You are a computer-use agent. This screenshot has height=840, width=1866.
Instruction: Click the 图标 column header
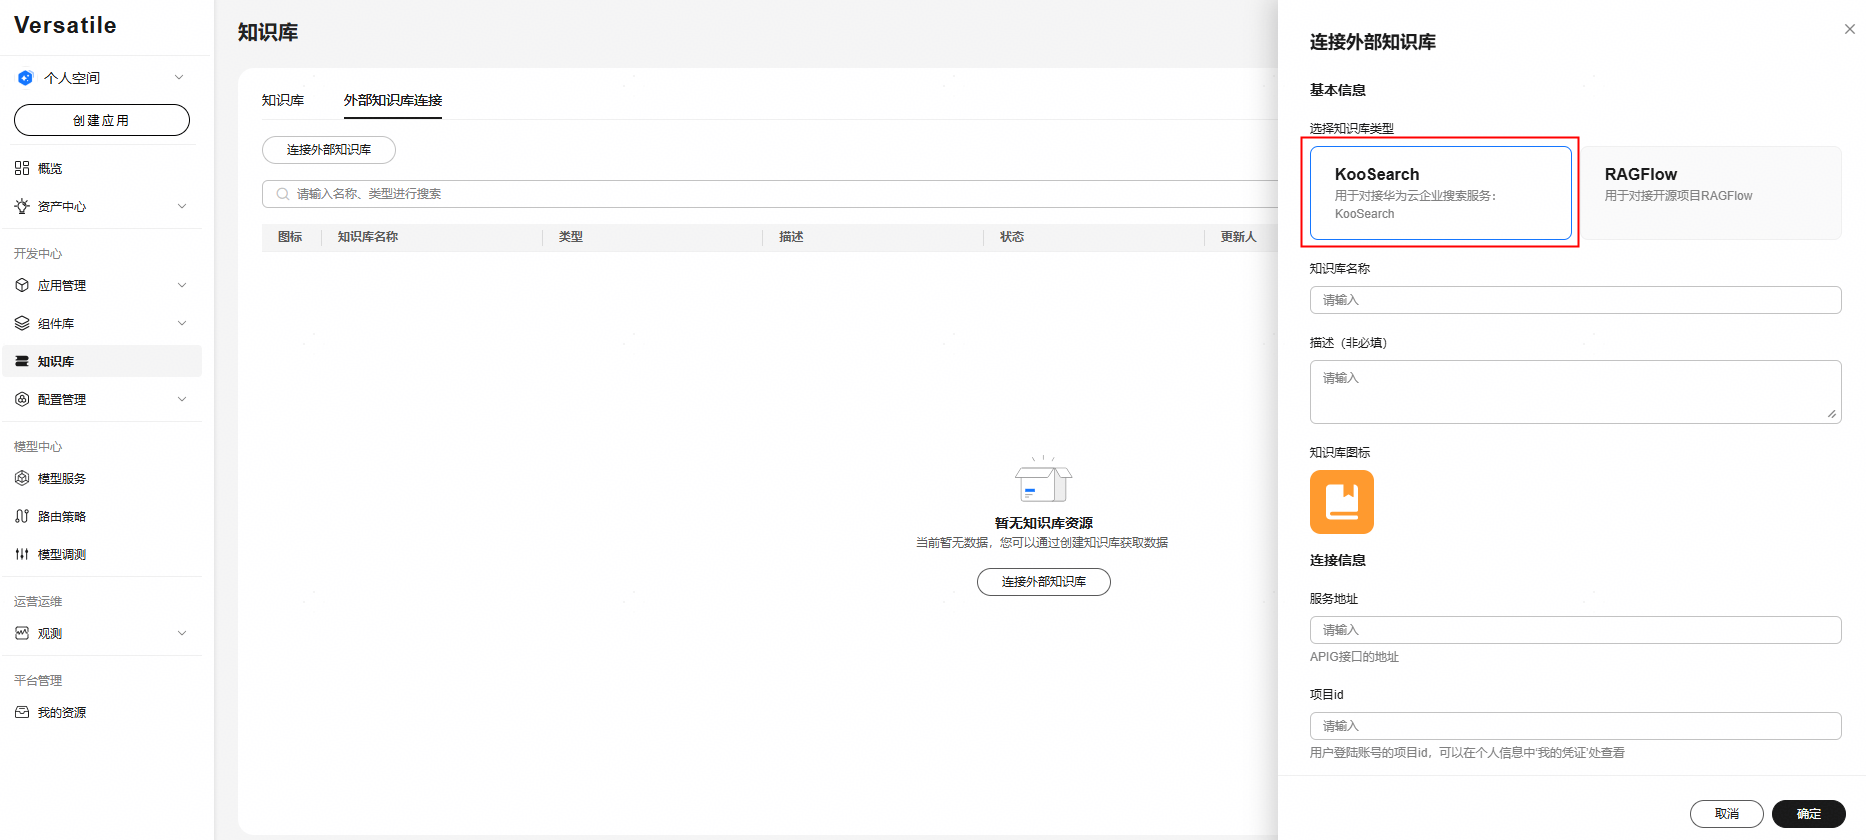[290, 237]
